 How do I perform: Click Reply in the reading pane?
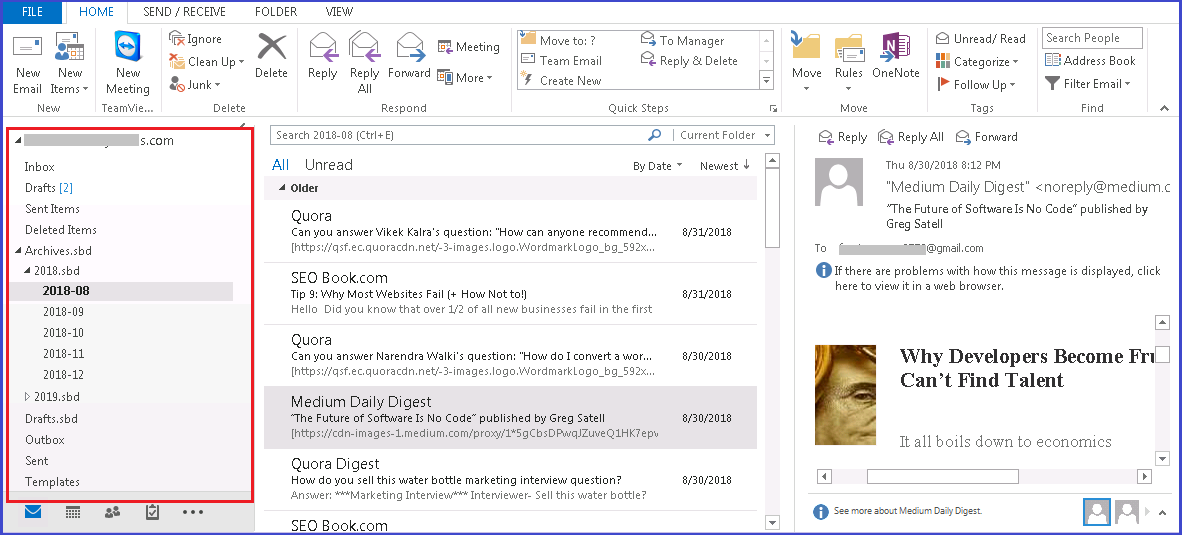[x=843, y=136]
